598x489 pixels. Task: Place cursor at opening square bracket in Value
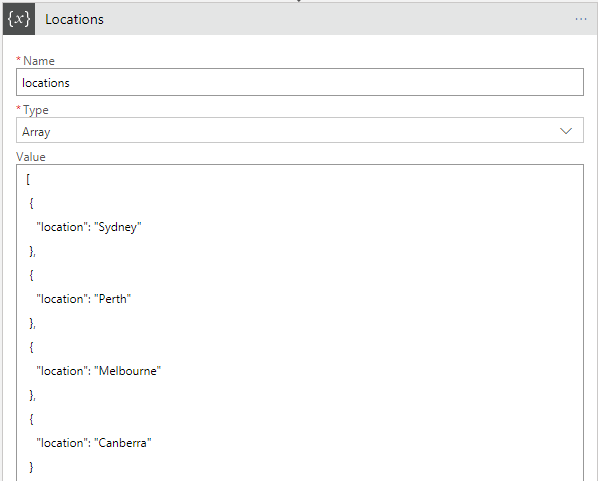(x=28, y=179)
